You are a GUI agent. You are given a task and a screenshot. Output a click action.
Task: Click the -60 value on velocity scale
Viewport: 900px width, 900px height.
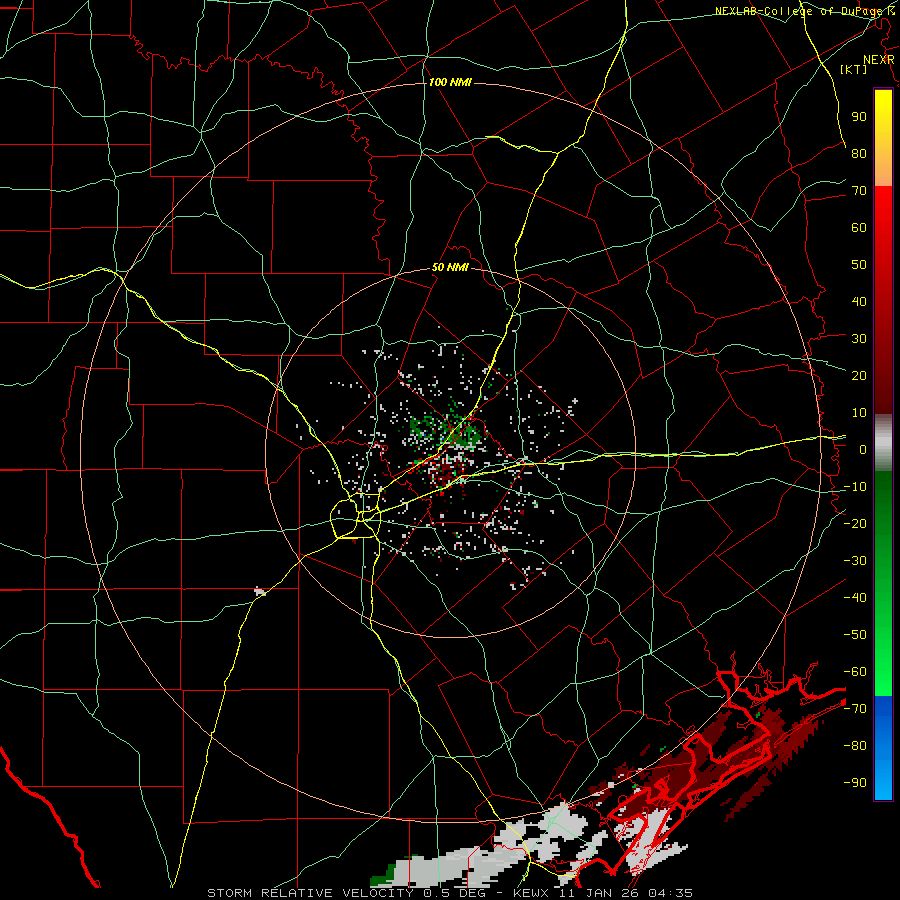855,672
